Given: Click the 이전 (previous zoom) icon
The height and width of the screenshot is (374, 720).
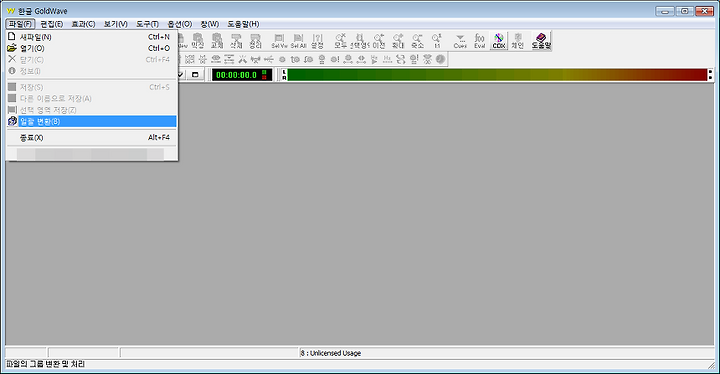Looking at the screenshot, I should 379,41.
